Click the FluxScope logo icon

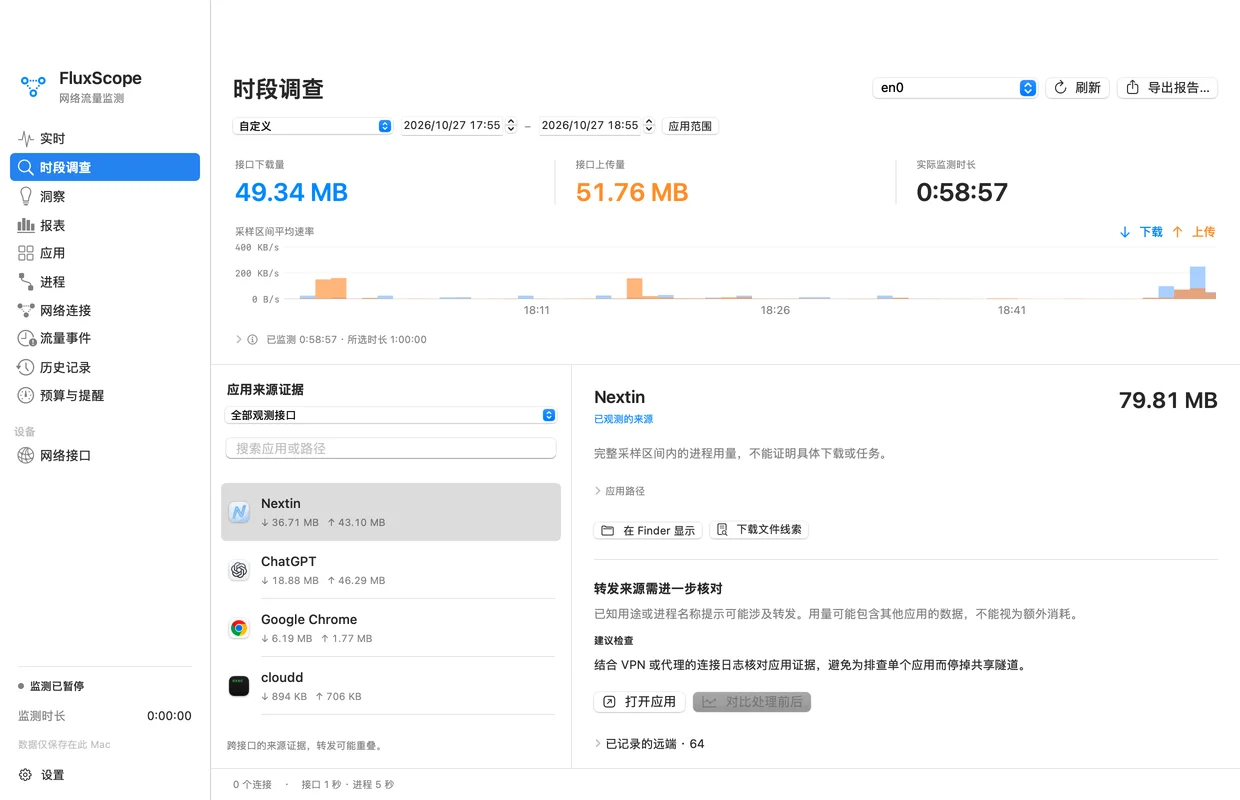click(34, 87)
